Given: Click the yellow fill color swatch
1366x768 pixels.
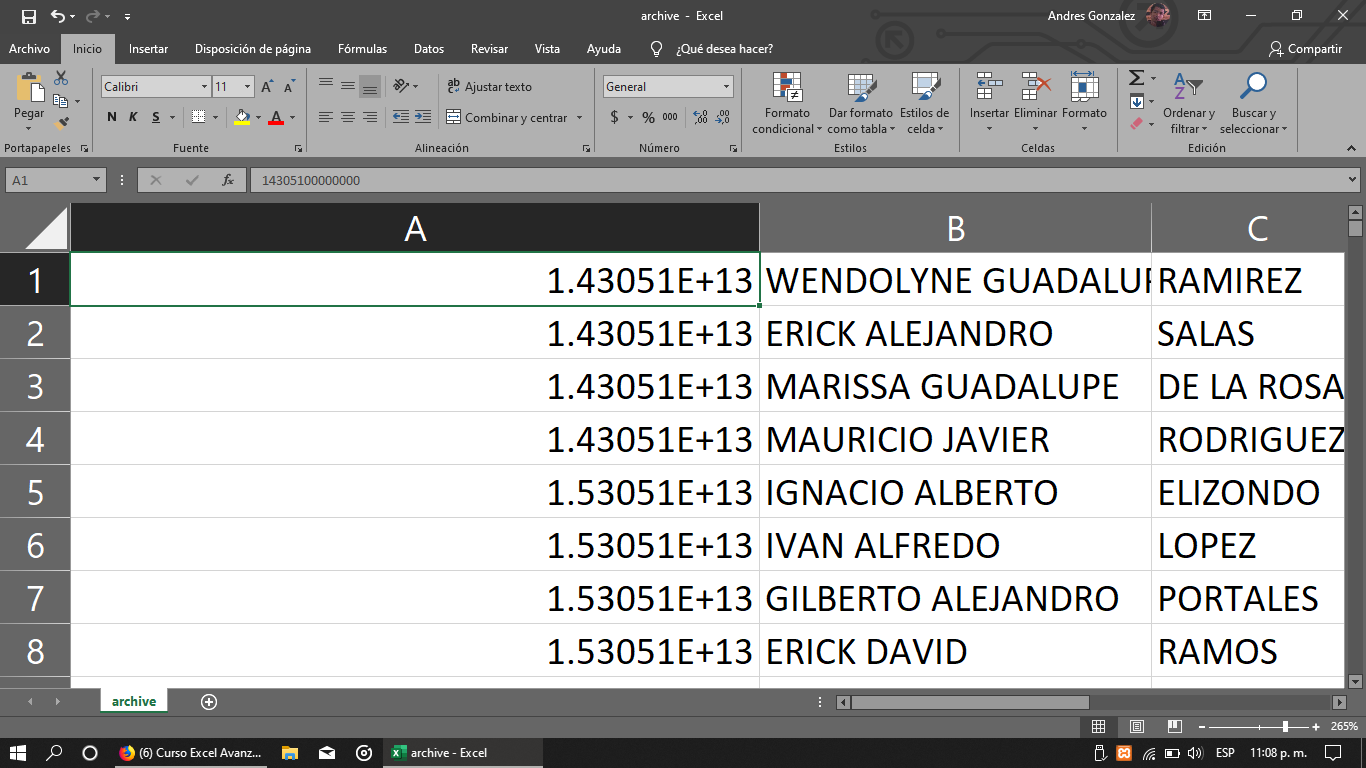Looking at the screenshot, I should tap(242, 117).
